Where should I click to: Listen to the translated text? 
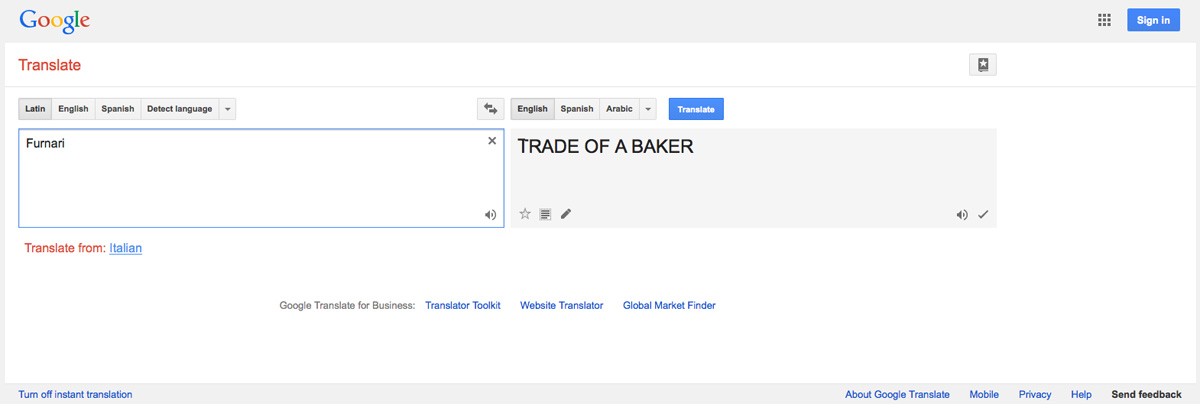point(962,215)
